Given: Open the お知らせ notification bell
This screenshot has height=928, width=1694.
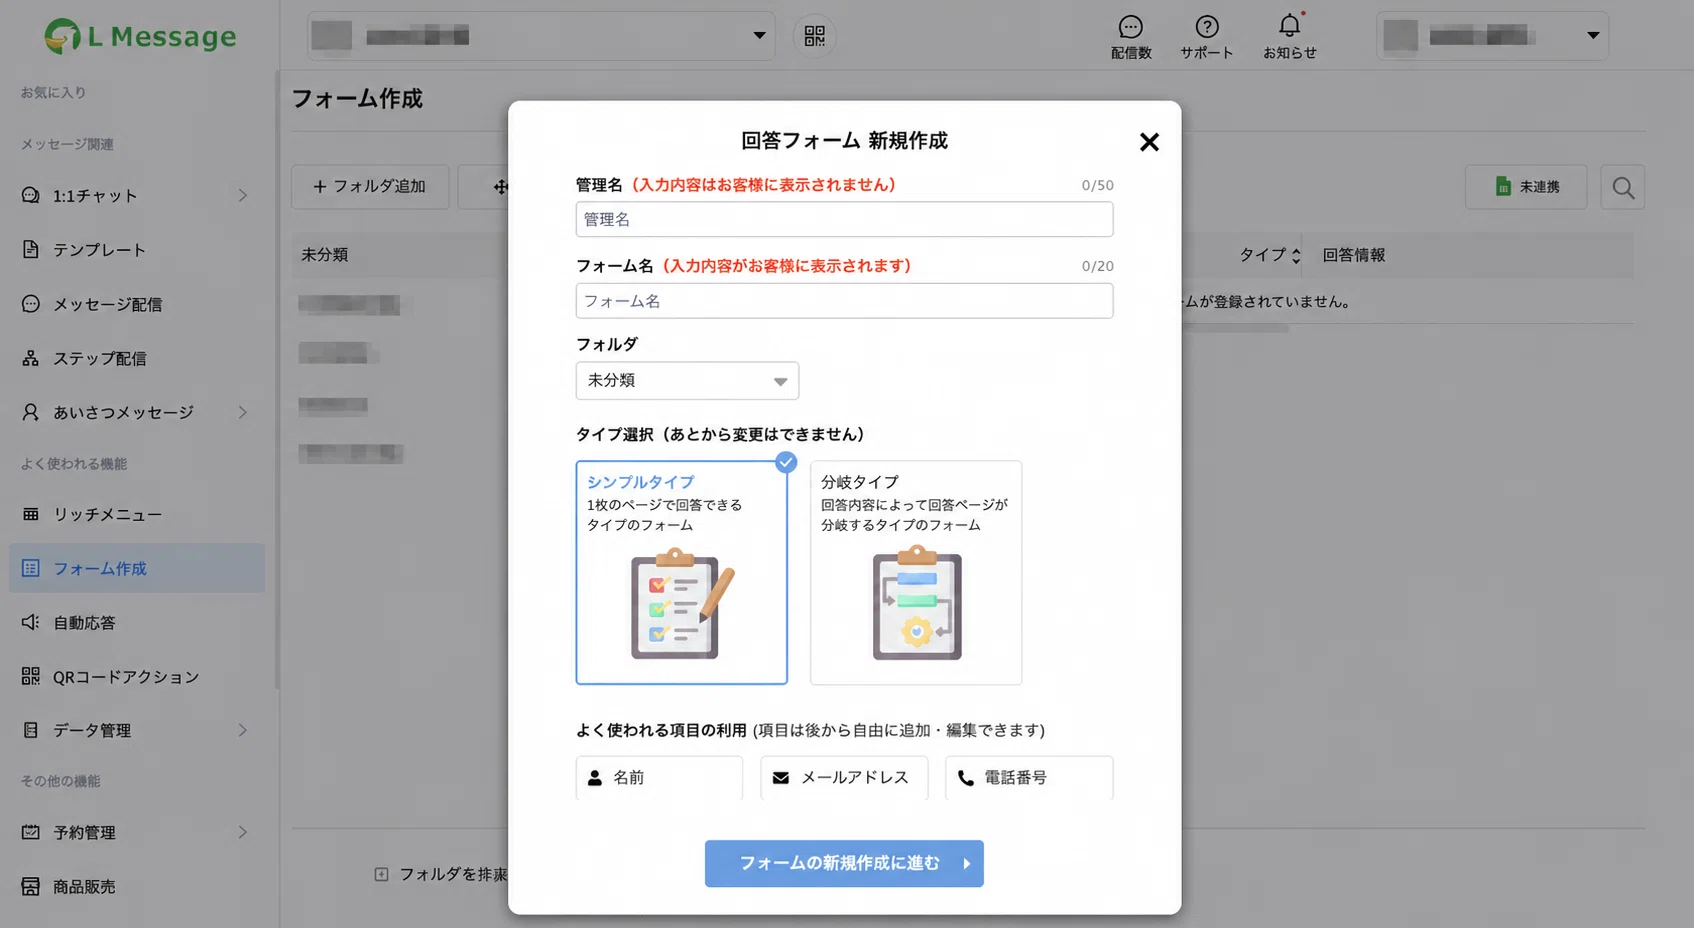Looking at the screenshot, I should pyautogui.click(x=1290, y=37).
